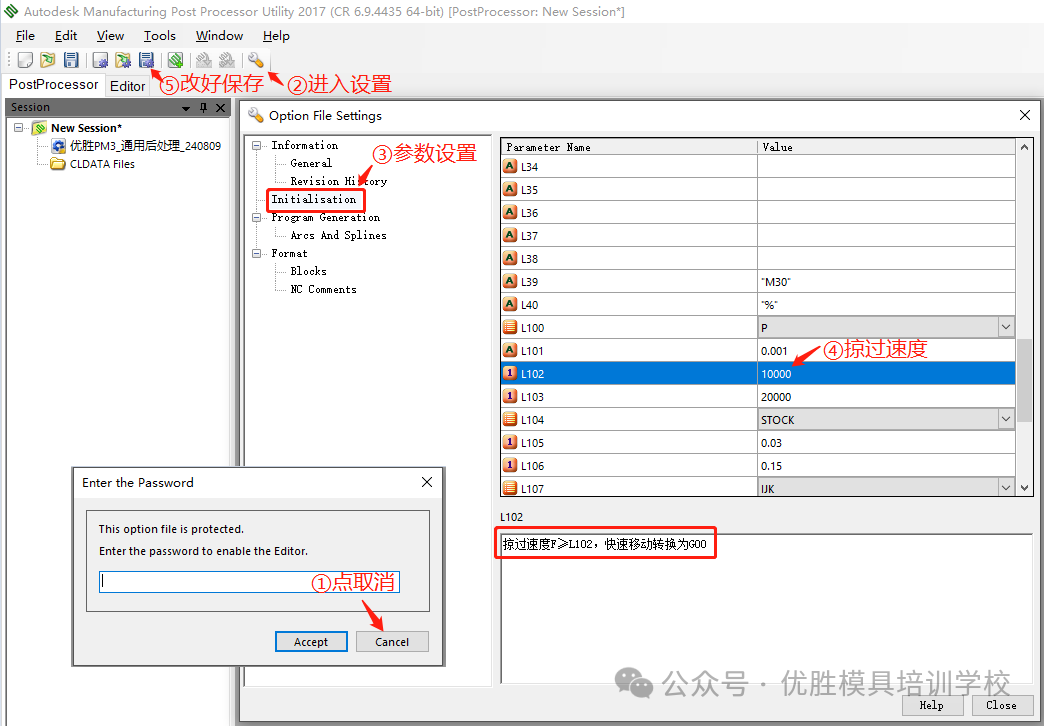This screenshot has height=726, width=1044.
Task: Click the letter icon on row L39
Action: [x=510, y=281]
